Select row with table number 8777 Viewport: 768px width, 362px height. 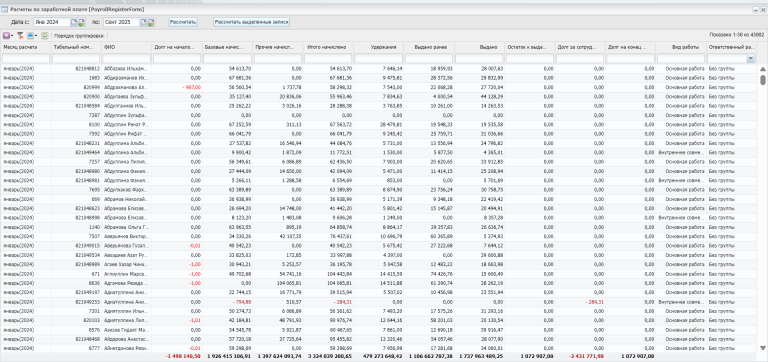pyautogui.click(x=379, y=348)
